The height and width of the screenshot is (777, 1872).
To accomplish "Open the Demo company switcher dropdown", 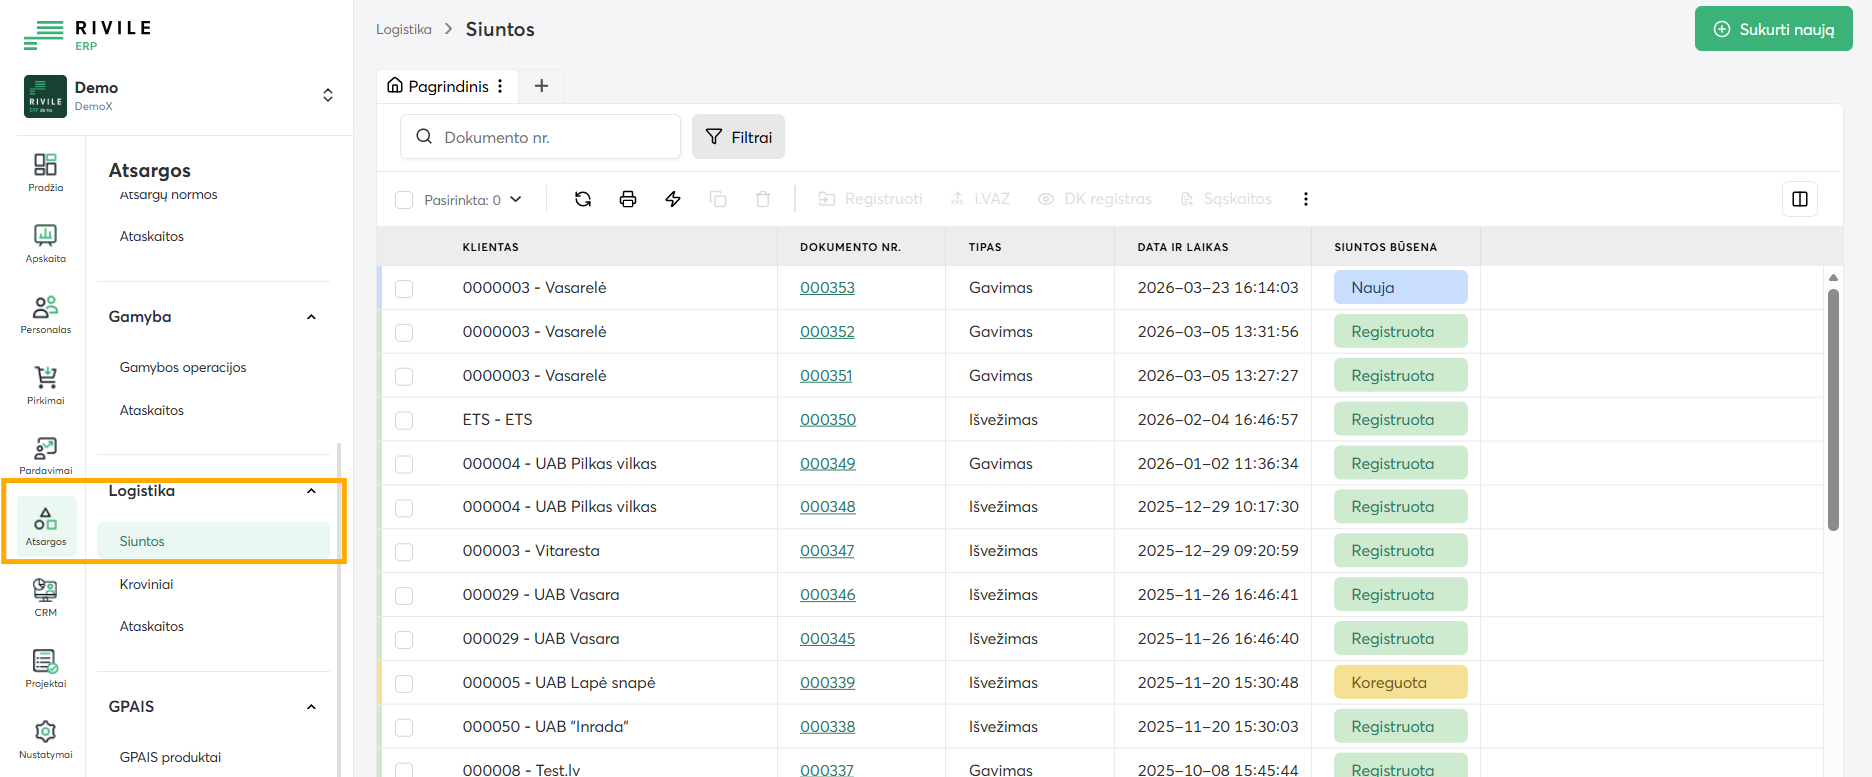I will coord(327,95).
